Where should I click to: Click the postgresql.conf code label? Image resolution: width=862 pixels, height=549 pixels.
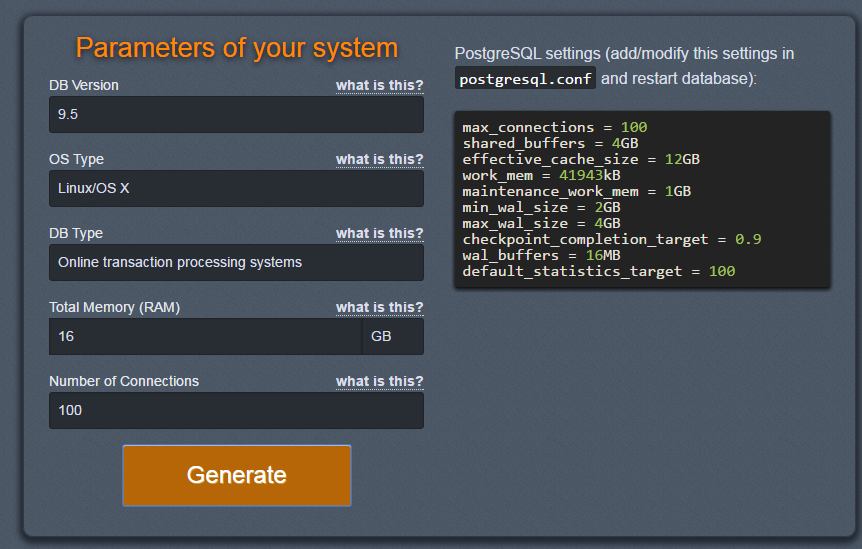click(x=525, y=79)
